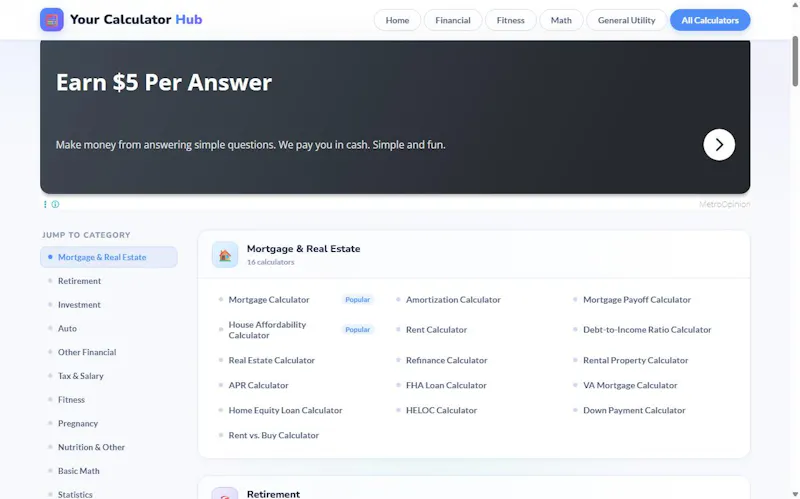Open the FHA Loan Calculator link
Image resolution: width=800 pixels, height=499 pixels.
coord(446,385)
